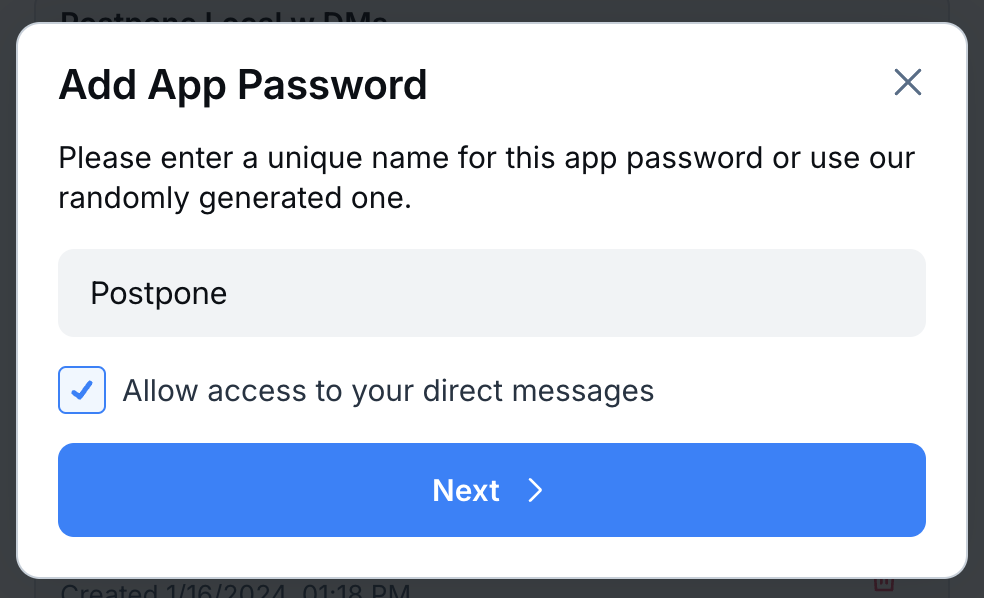Focus the text field containing Postpone
Image resolution: width=984 pixels, height=598 pixels.
[x=492, y=292]
